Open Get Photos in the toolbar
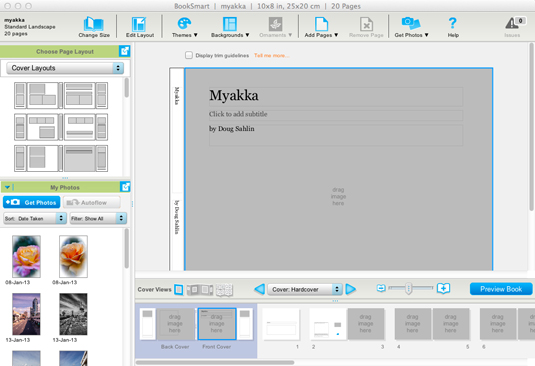535x366 pixels. click(x=411, y=27)
